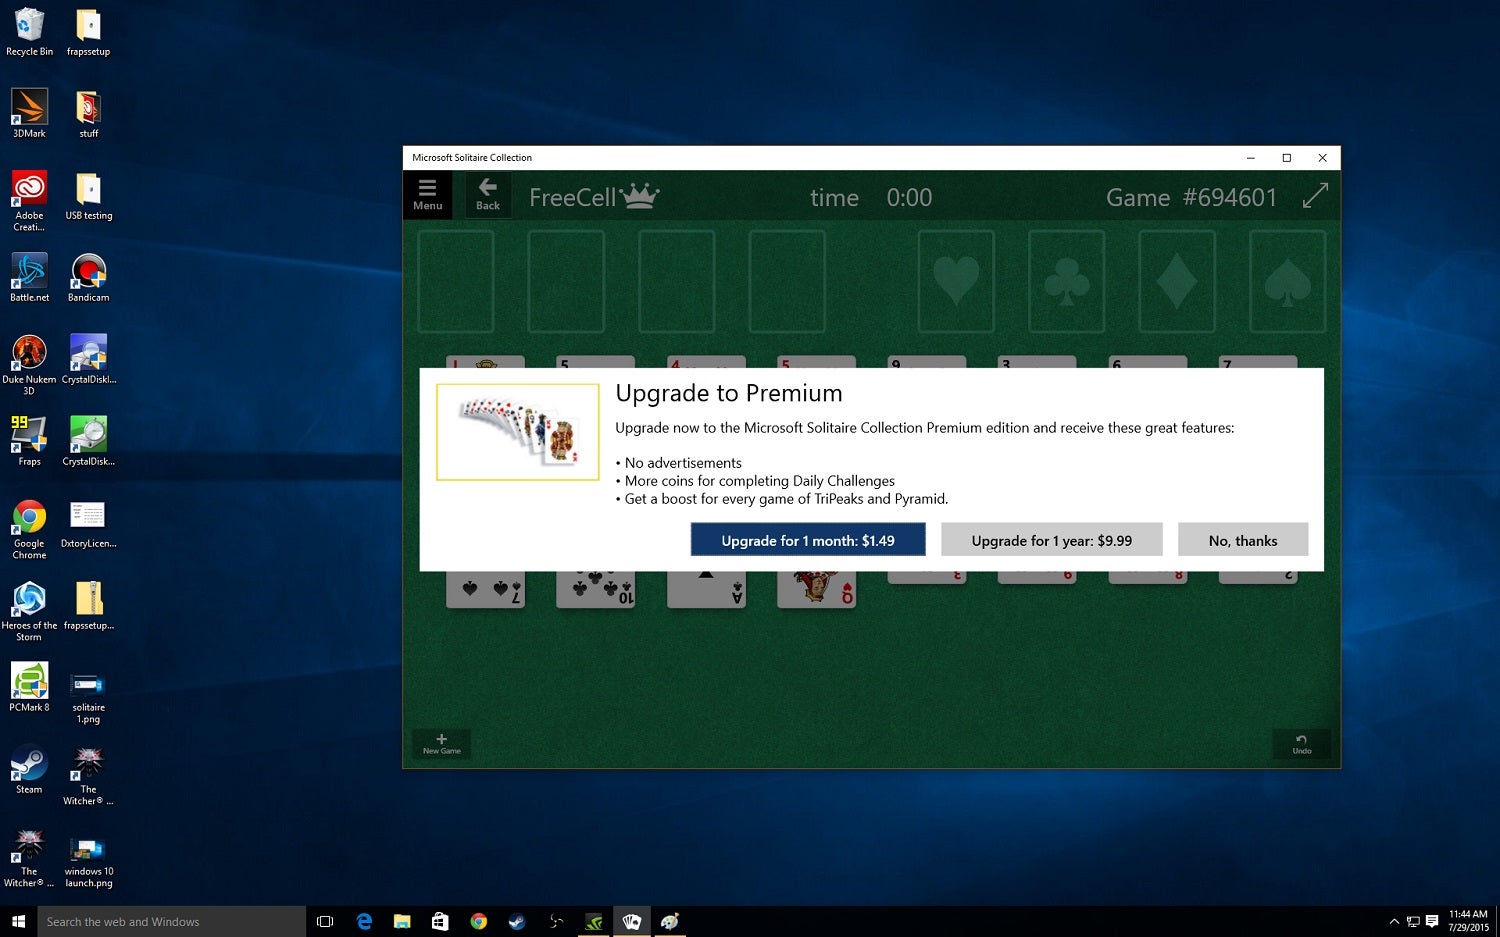Open the clock showing 11:44 AM

[1468, 921]
